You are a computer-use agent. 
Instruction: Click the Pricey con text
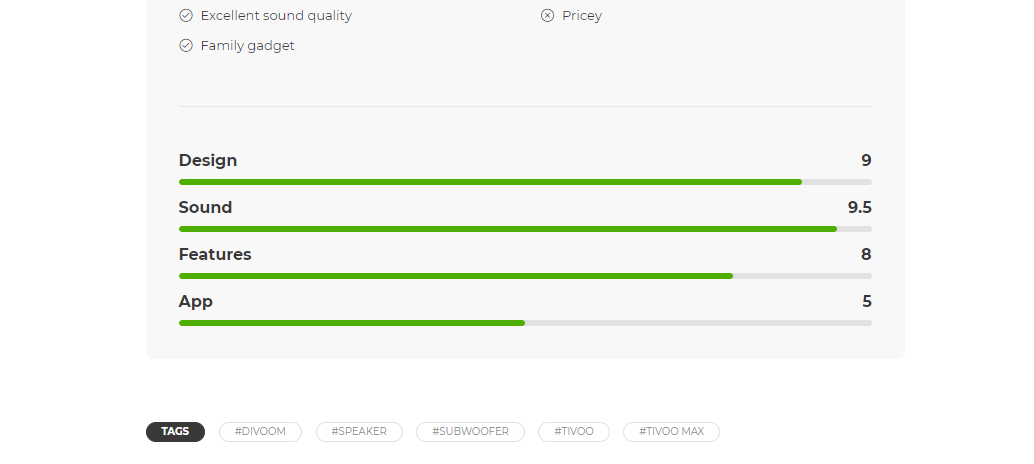pyautogui.click(x=582, y=16)
